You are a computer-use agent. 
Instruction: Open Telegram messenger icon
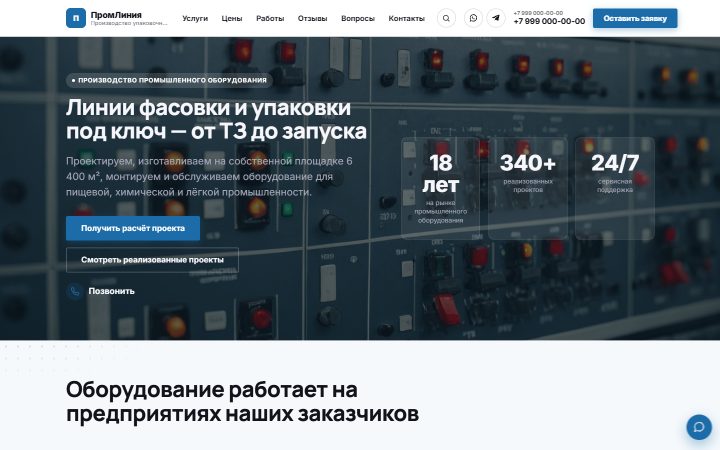tap(496, 18)
